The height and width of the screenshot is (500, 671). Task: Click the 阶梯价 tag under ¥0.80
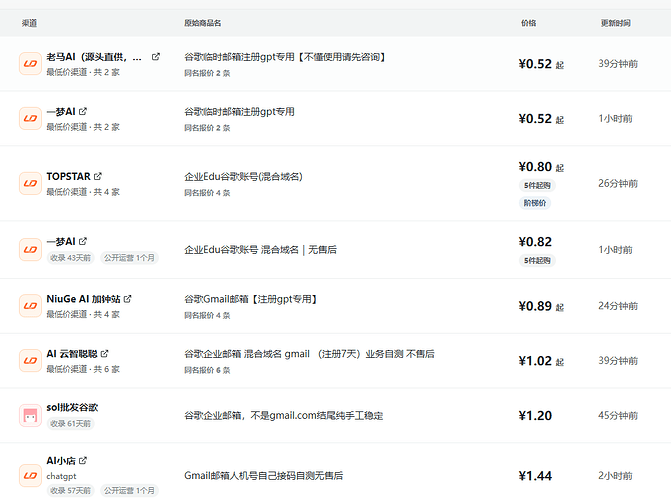(x=535, y=203)
